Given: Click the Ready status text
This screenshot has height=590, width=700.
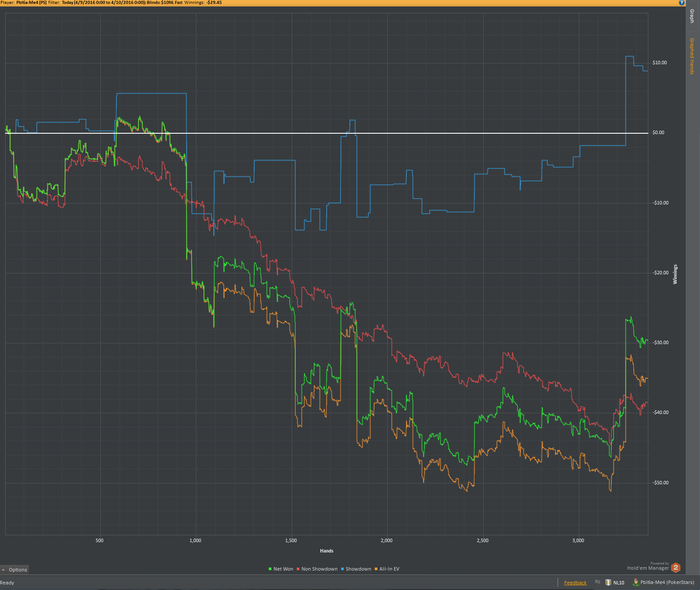Looking at the screenshot, I should [x=7, y=583].
